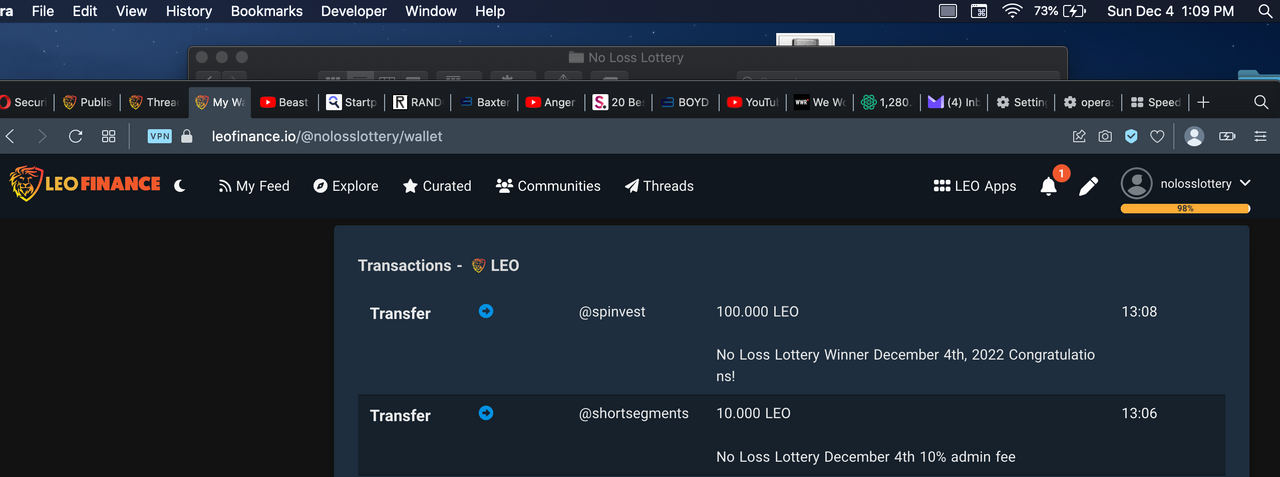Switch to the 'Speed' dial tab
The image size is (1280, 477).
click(1155, 102)
